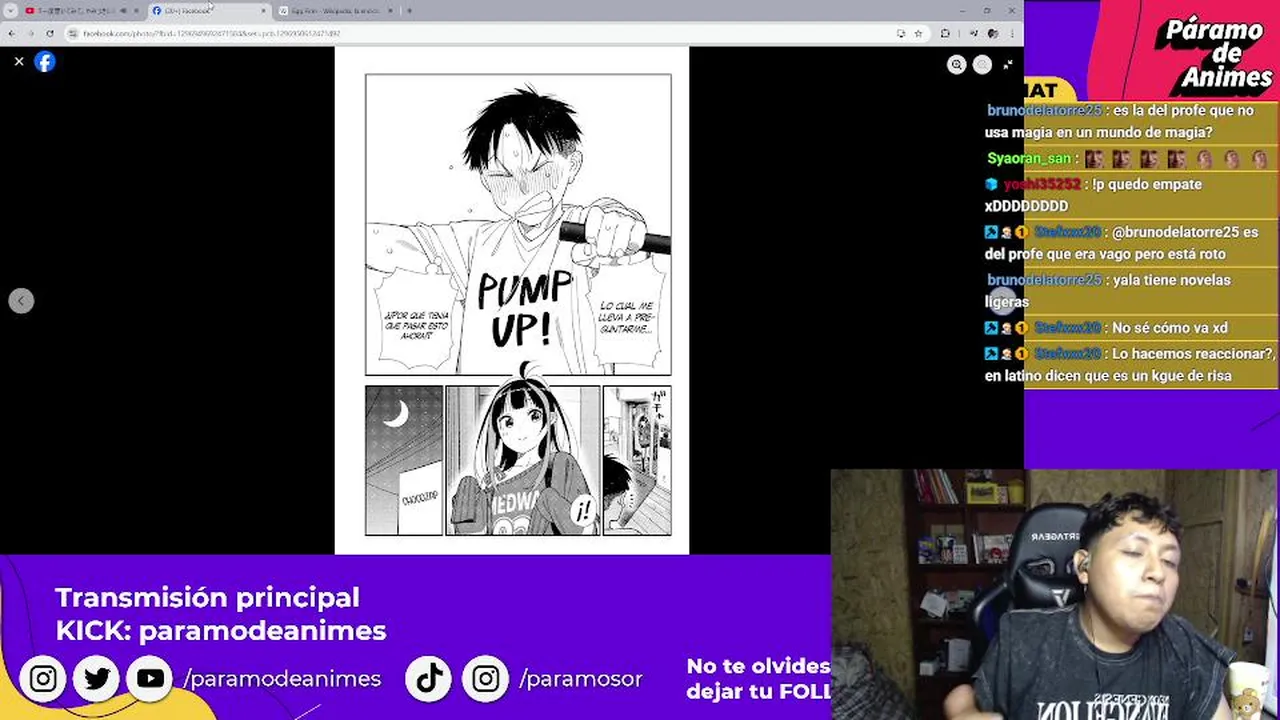Bookmark this page with the star icon
This screenshot has width=1280, height=720.
tap(918, 33)
